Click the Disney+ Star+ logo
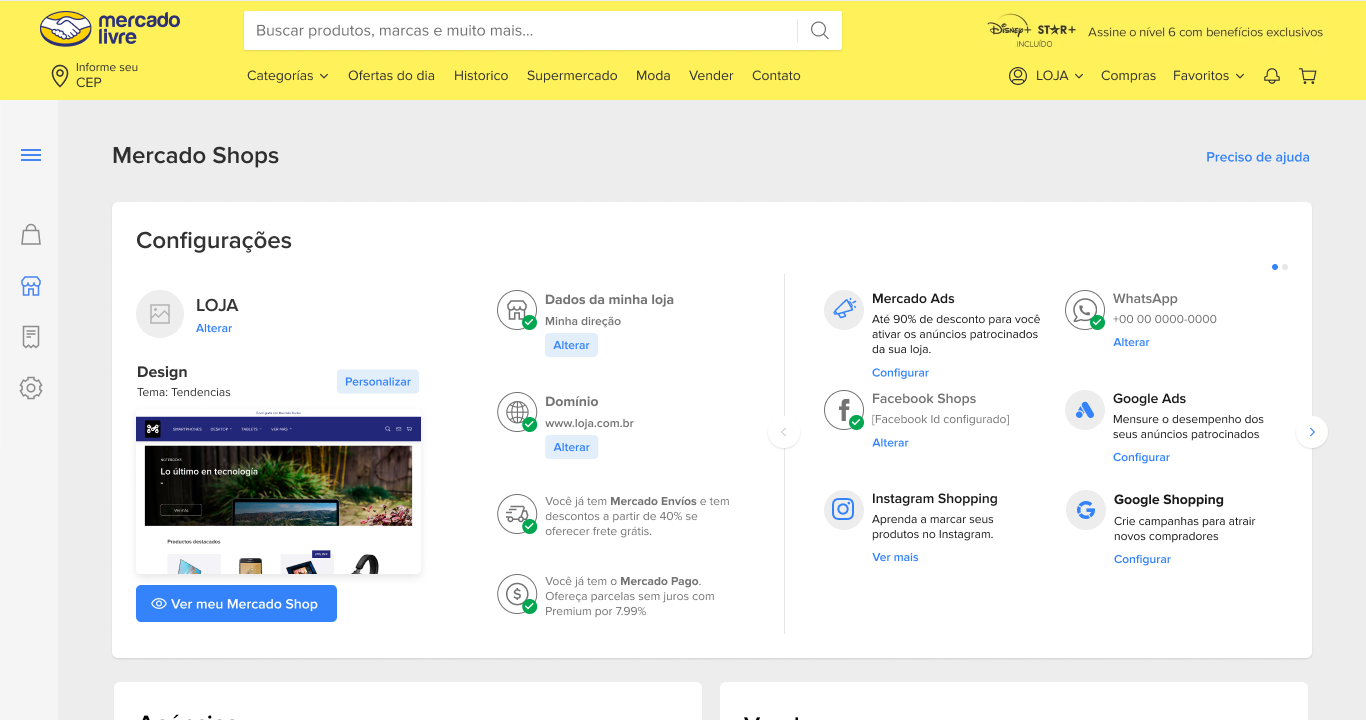 pos(1032,31)
